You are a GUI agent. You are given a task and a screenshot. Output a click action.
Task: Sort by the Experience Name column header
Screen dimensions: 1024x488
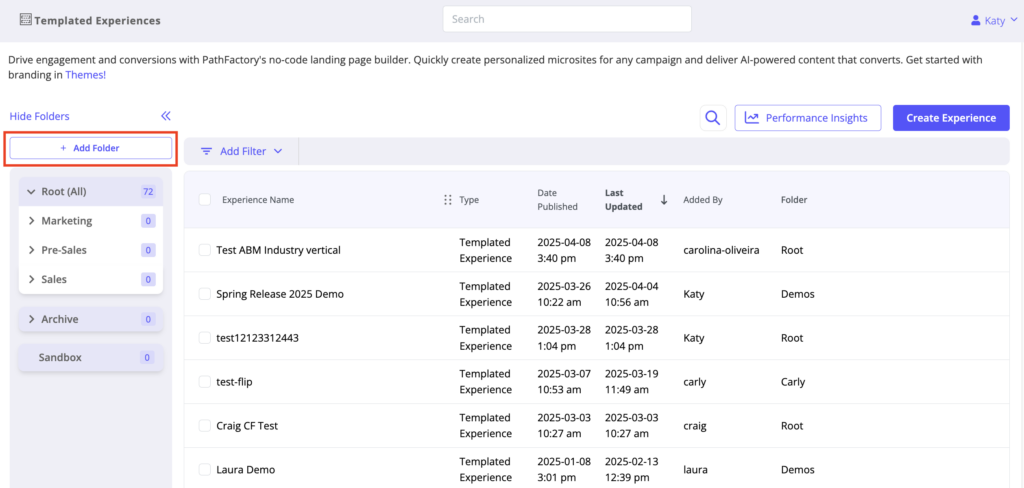coord(258,200)
